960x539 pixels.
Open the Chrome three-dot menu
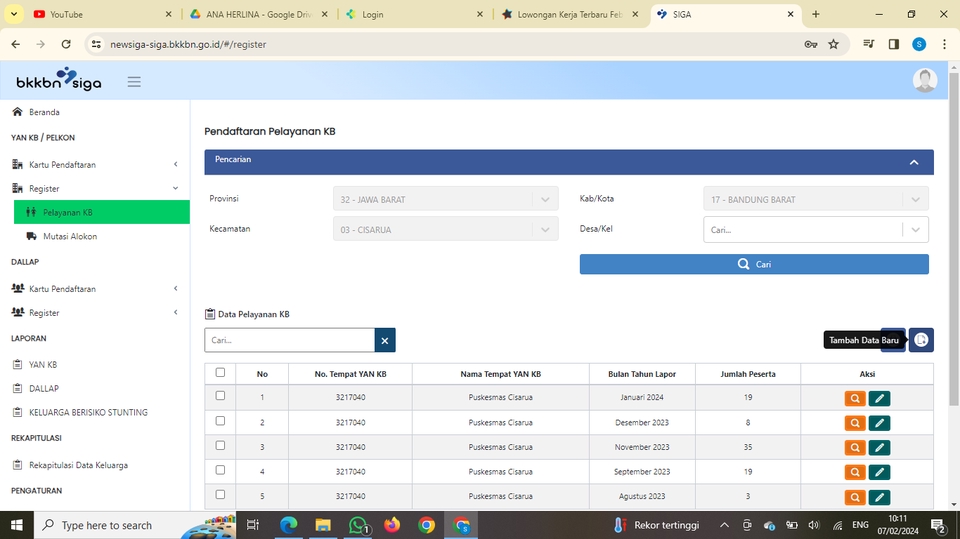click(x=945, y=44)
